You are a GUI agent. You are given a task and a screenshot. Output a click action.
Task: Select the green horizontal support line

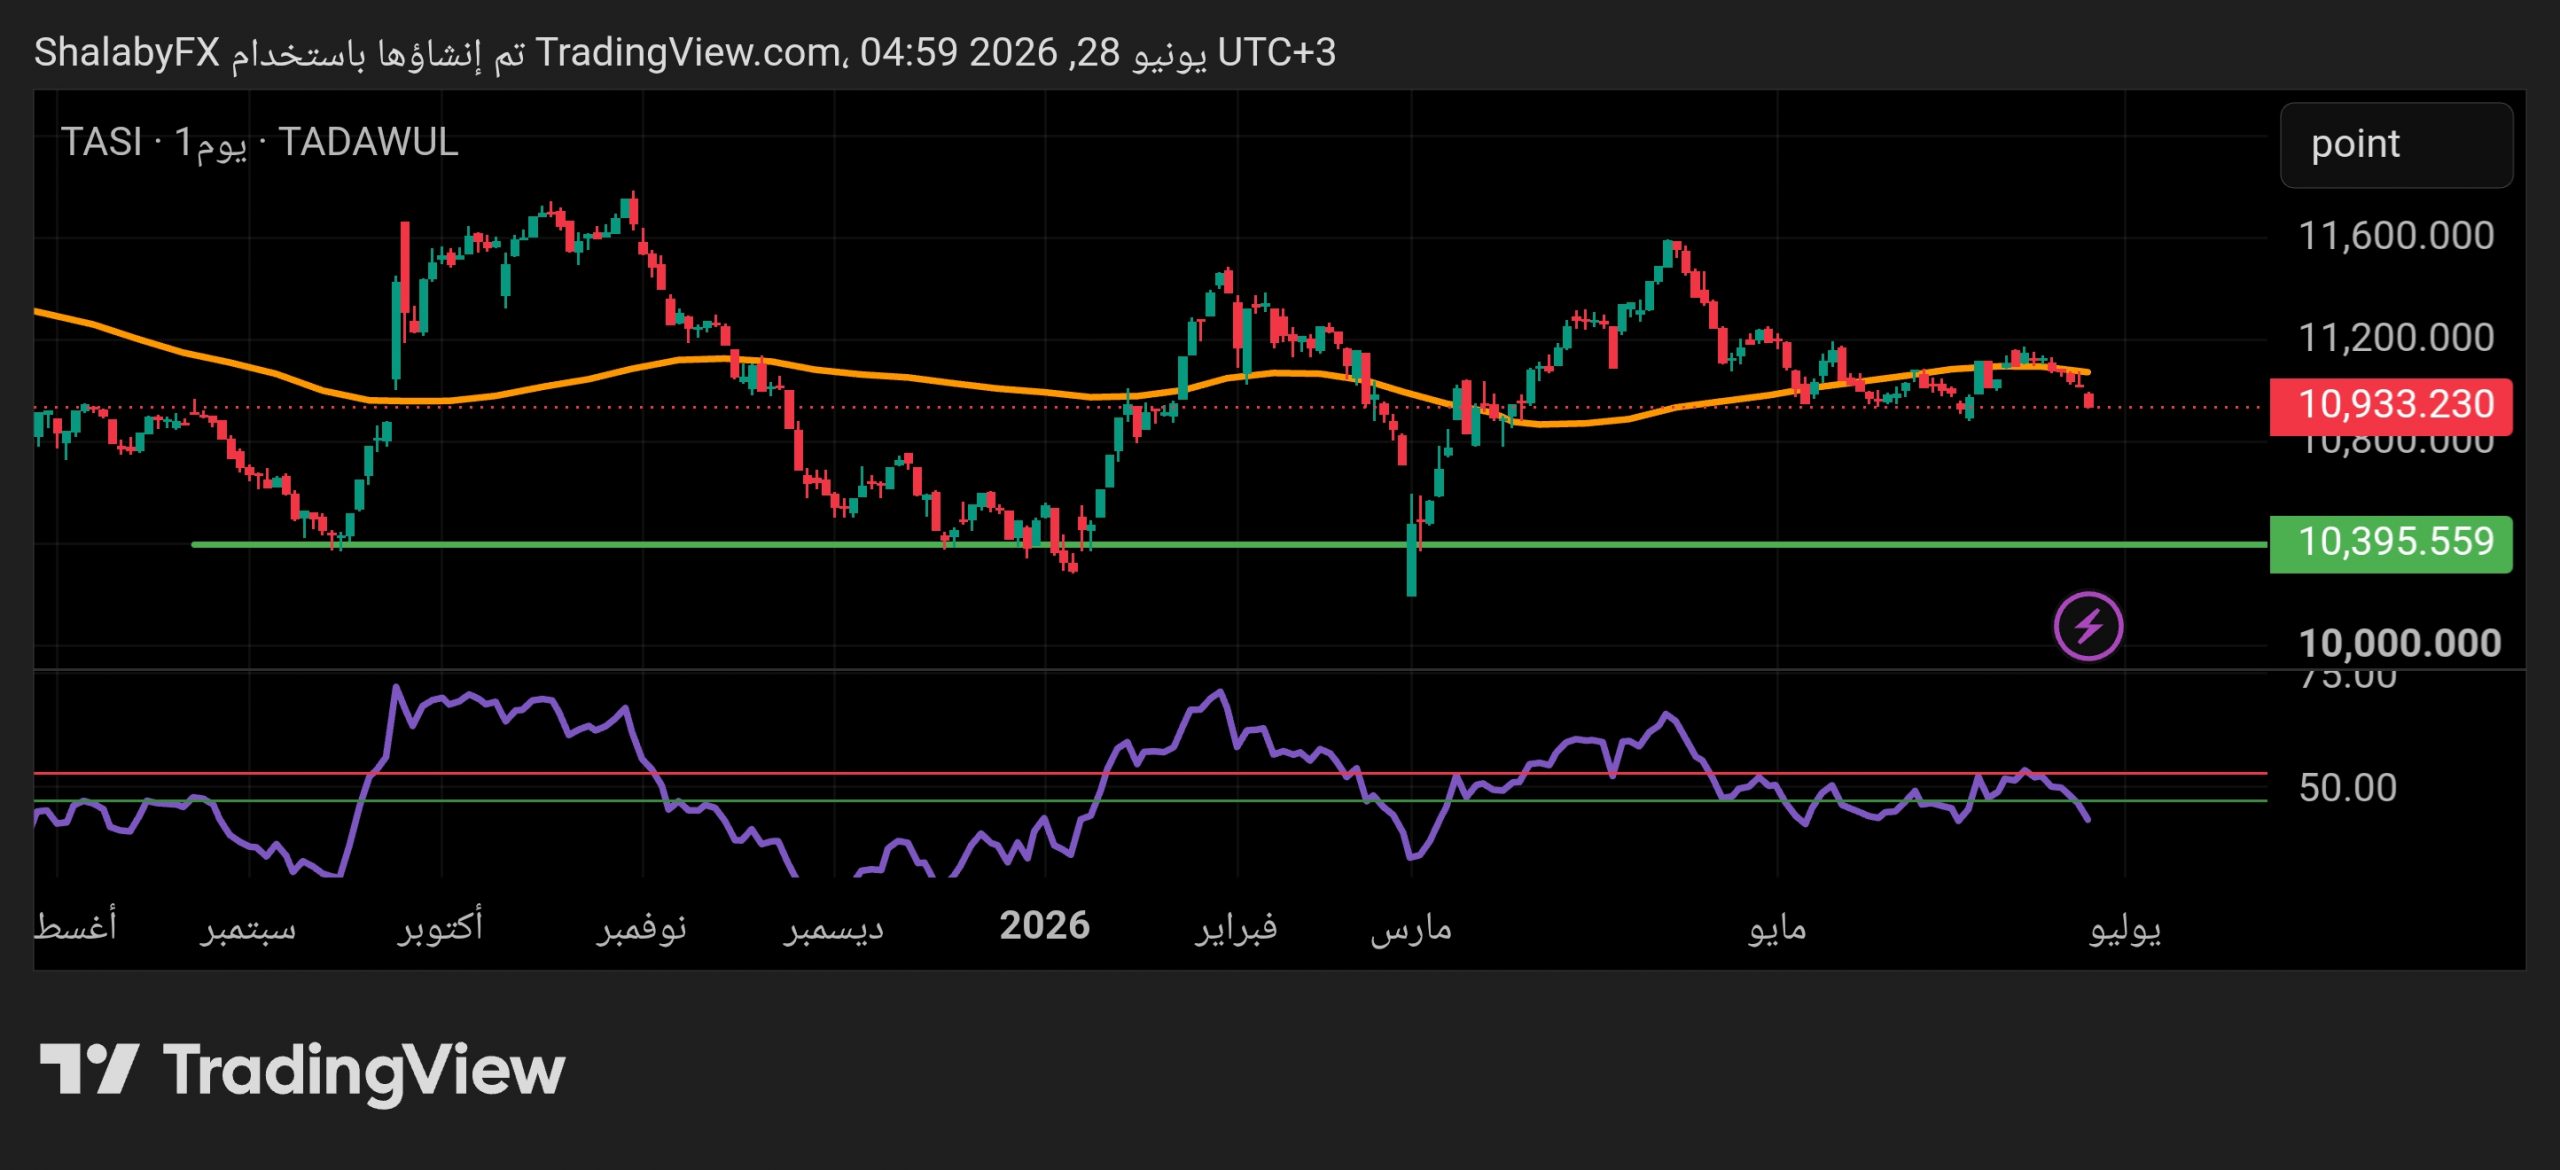click(x=1230, y=545)
